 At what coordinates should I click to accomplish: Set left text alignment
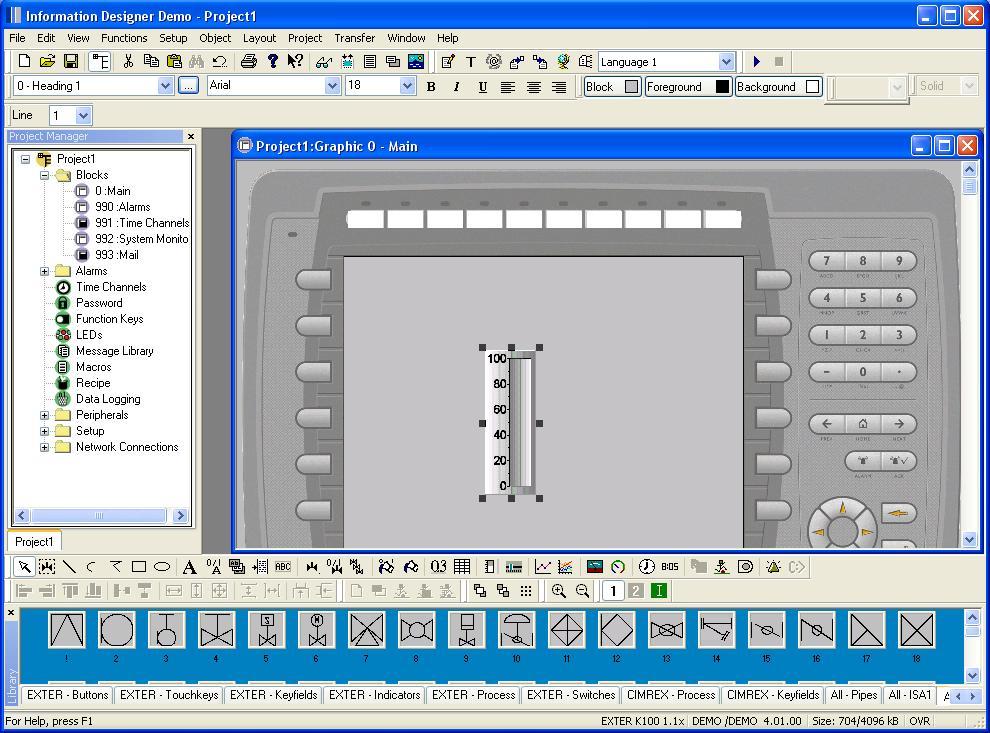pyautogui.click(x=508, y=86)
